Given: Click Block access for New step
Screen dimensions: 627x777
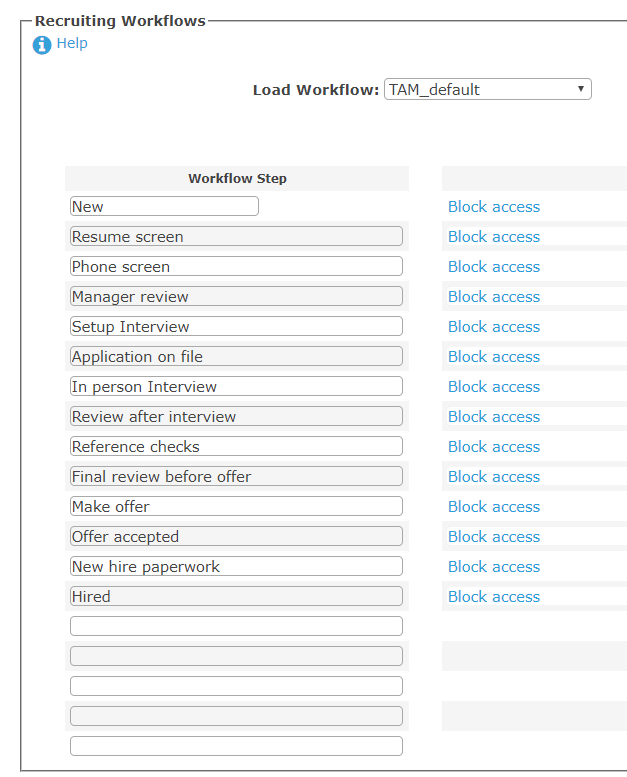Looking at the screenshot, I should click(x=494, y=207).
